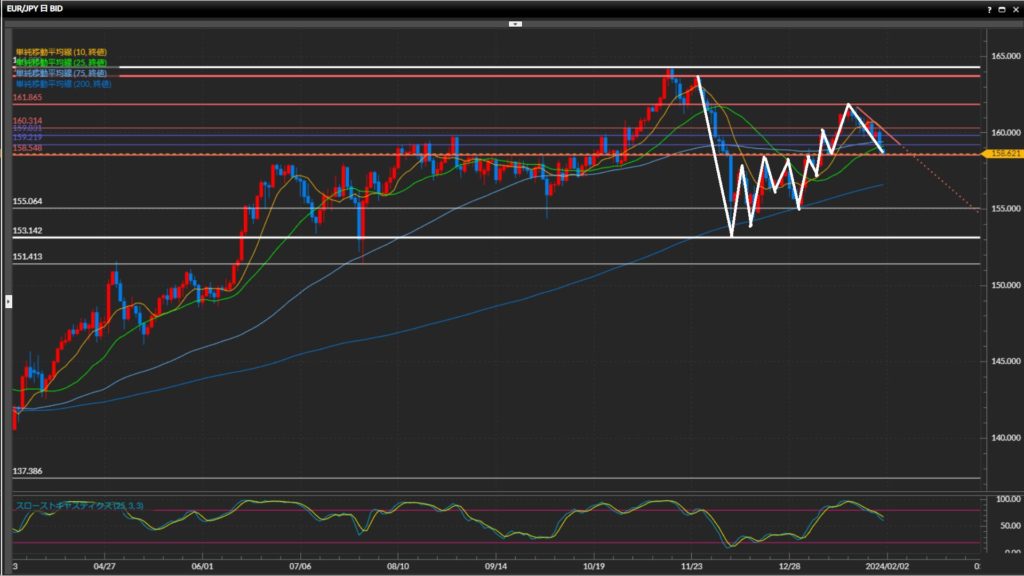The height and width of the screenshot is (576, 1024).
Task: Click the 2024/02/02 date on time axis
Action: (x=887, y=565)
